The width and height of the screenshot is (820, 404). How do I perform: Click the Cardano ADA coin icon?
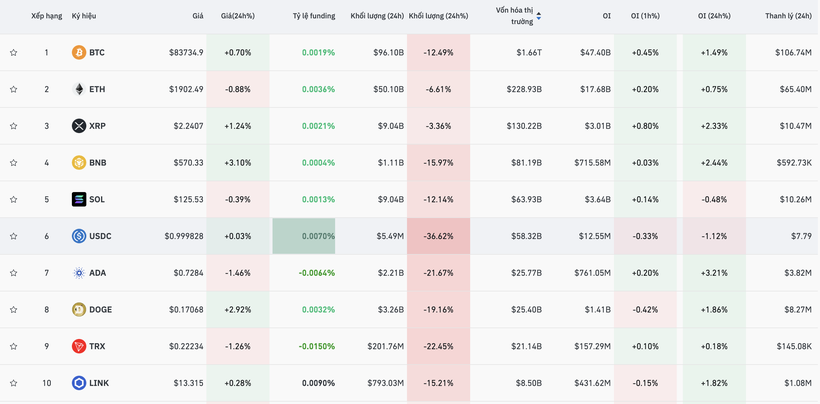tap(79, 273)
